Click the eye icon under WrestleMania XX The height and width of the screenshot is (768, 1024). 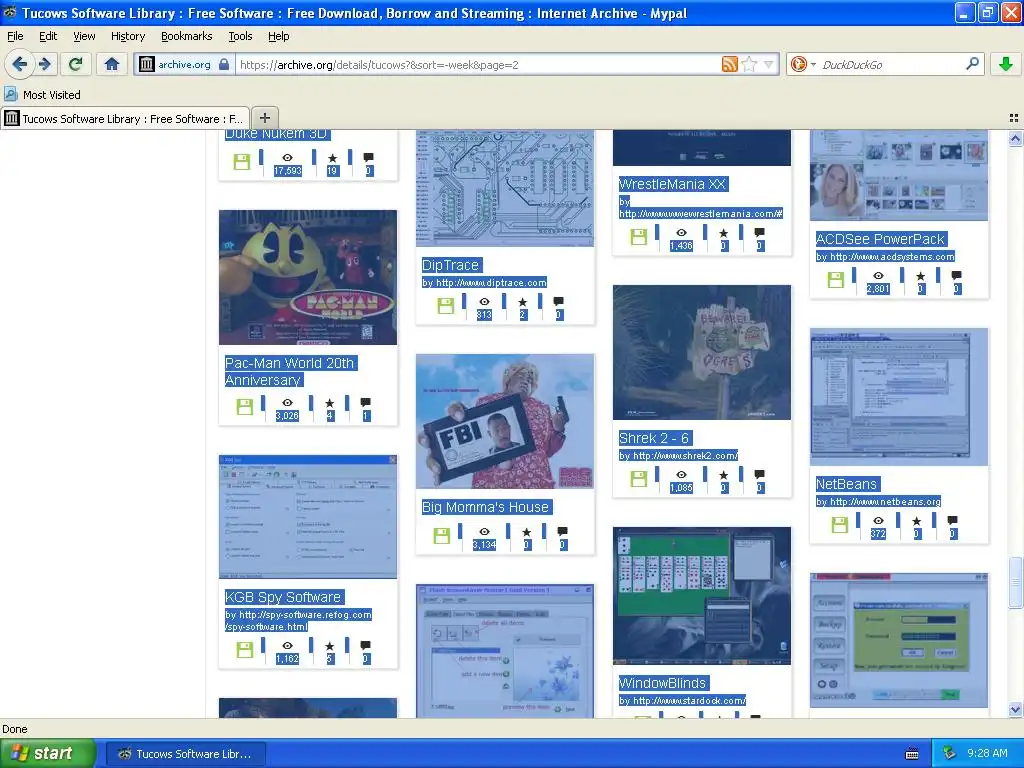681,232
